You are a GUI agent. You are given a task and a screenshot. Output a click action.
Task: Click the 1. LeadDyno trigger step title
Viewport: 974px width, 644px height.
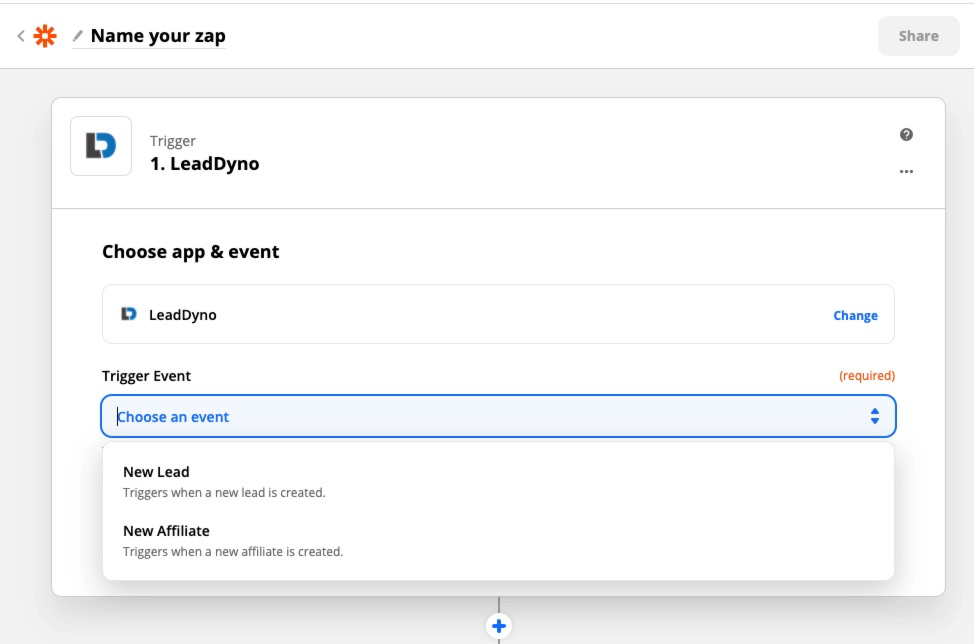pyautogui.click(x=204, y=164)
